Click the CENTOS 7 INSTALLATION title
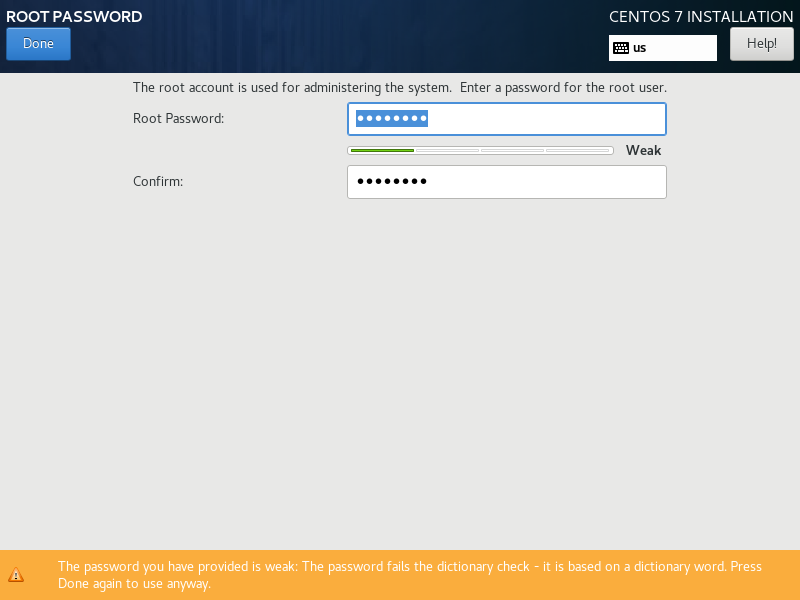 click(701, 16)
